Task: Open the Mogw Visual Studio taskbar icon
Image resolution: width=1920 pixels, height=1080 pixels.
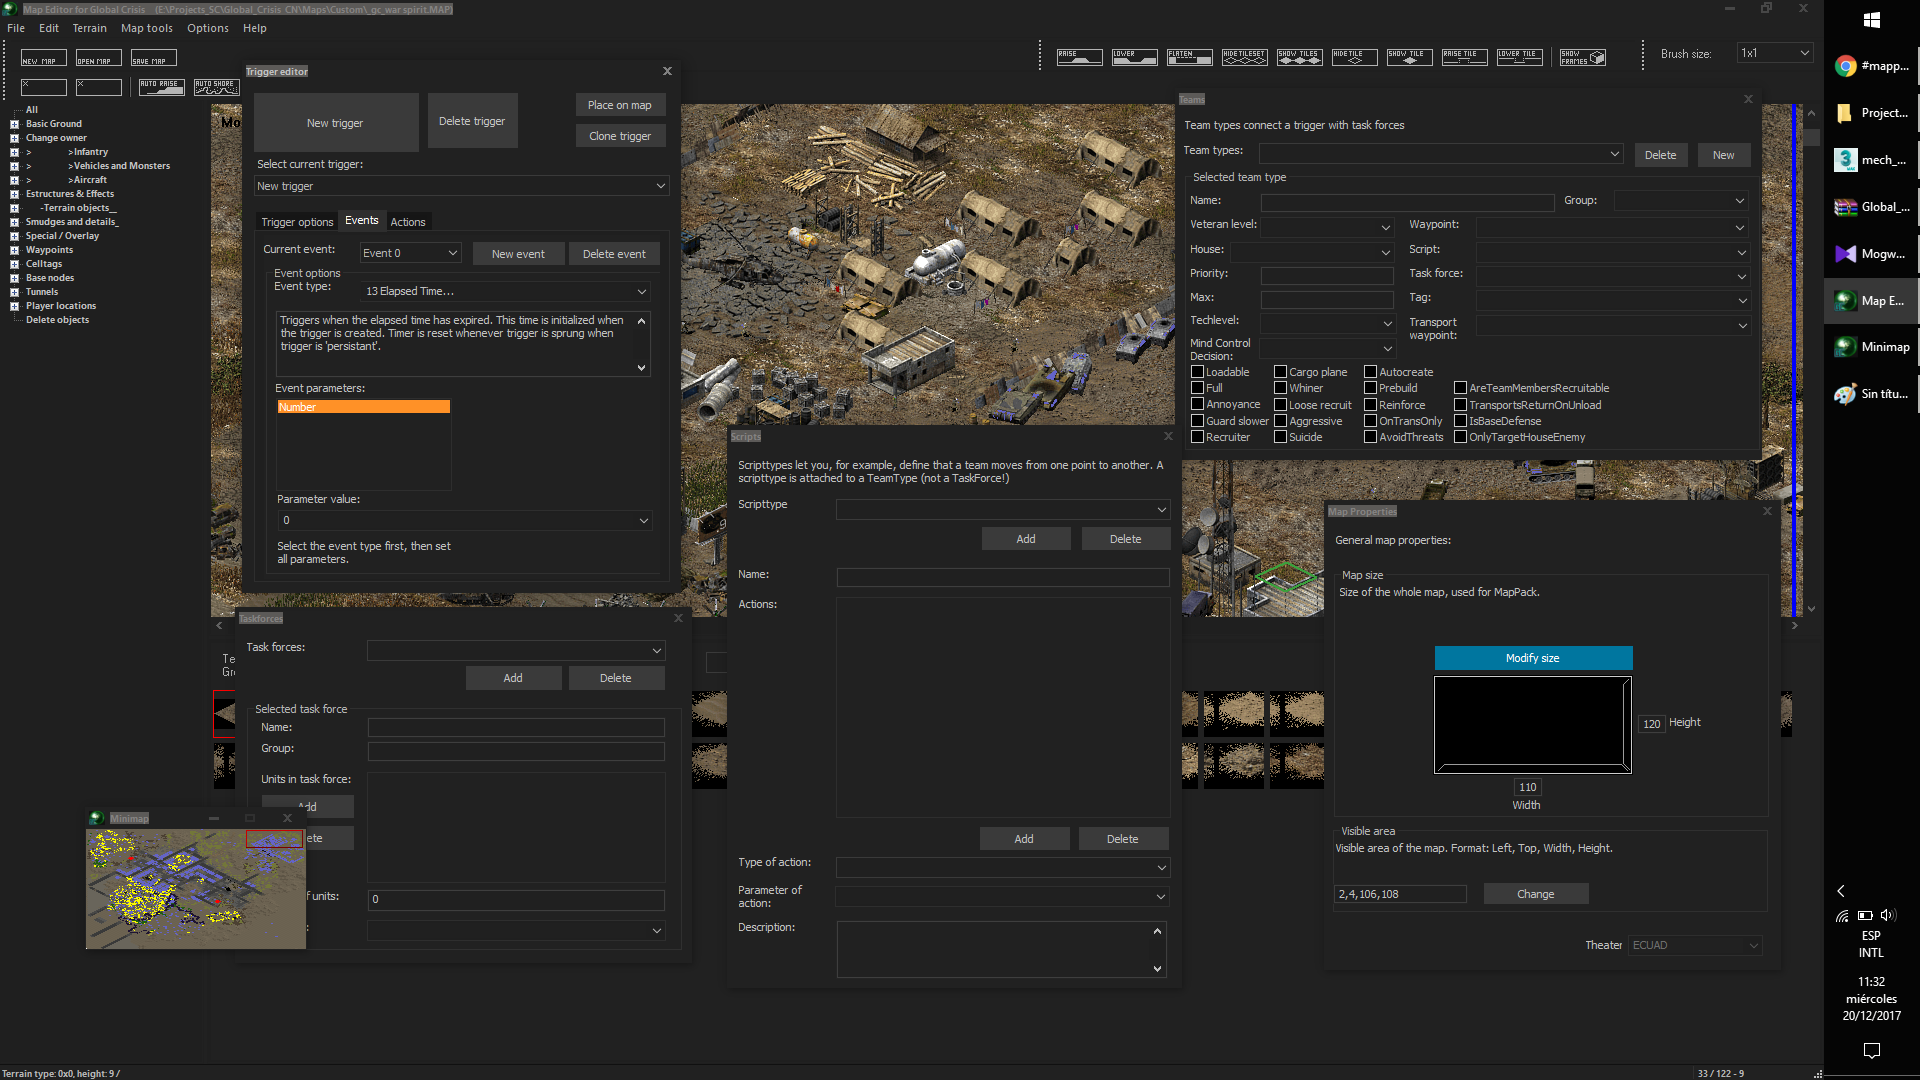Action: point(1872,254)
